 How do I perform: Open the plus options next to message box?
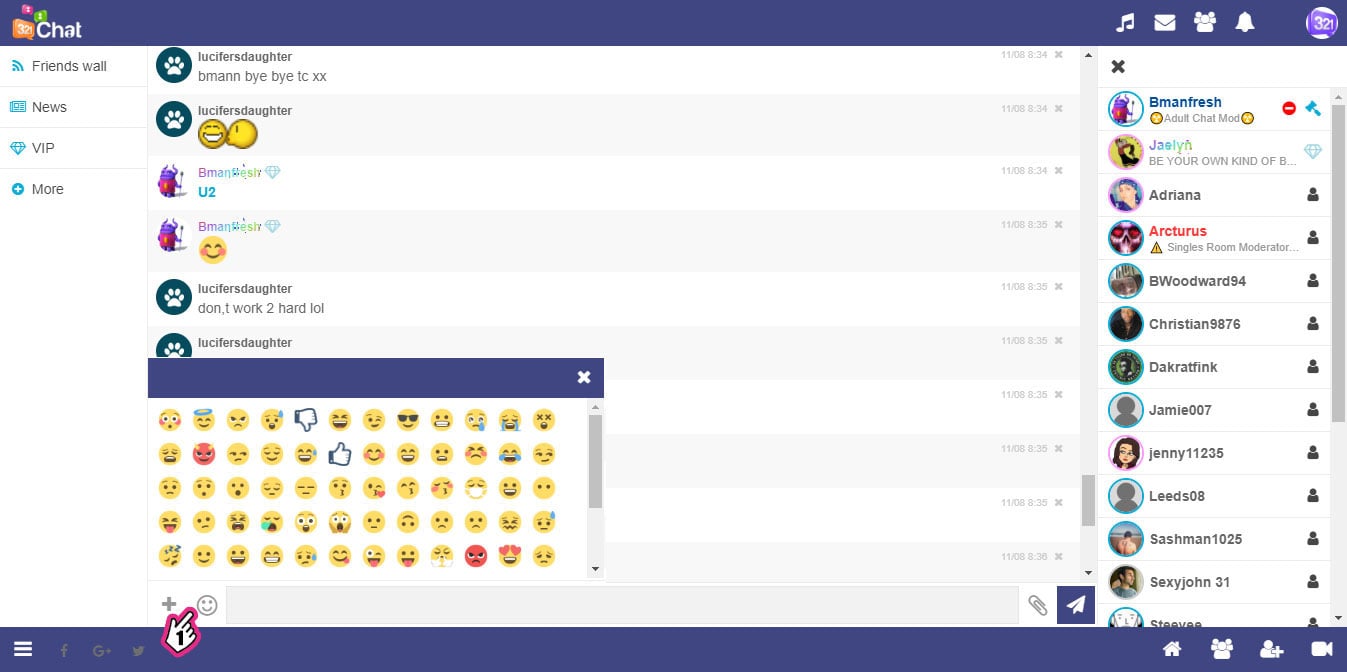click(169, 604)
